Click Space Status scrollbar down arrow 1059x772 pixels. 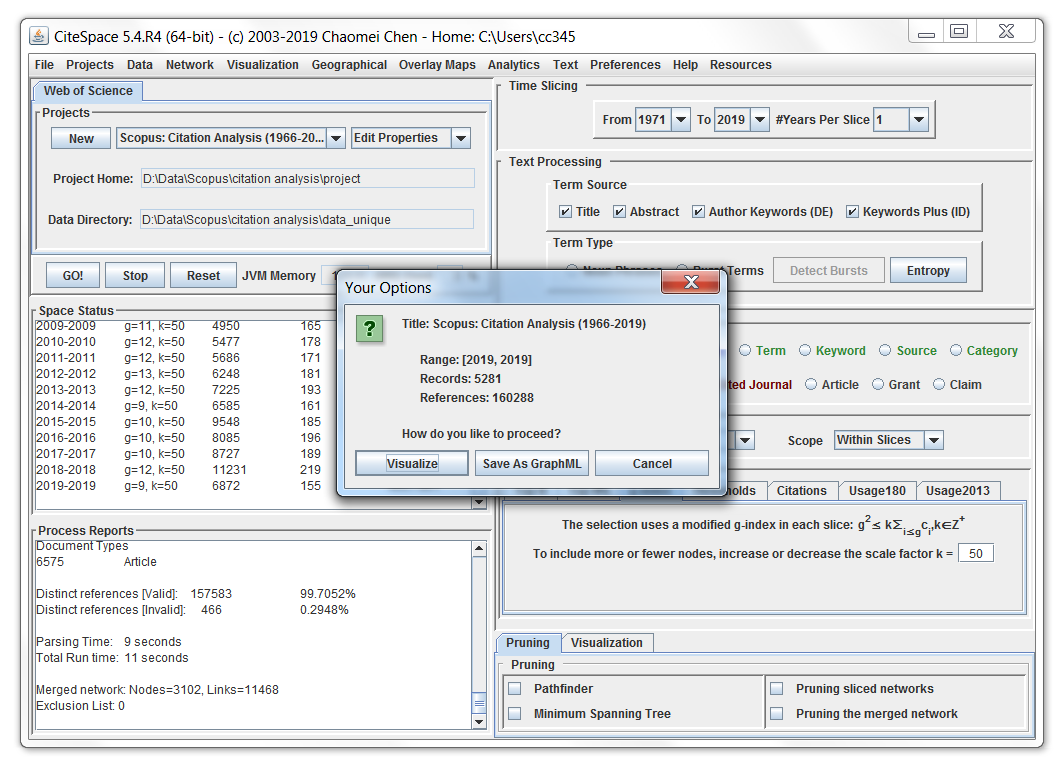pos(479,502)
